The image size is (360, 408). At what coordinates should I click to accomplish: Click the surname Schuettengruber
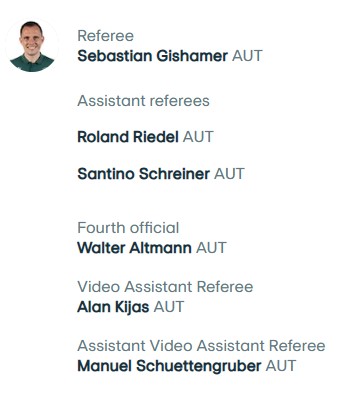click(x=199, y=367)
